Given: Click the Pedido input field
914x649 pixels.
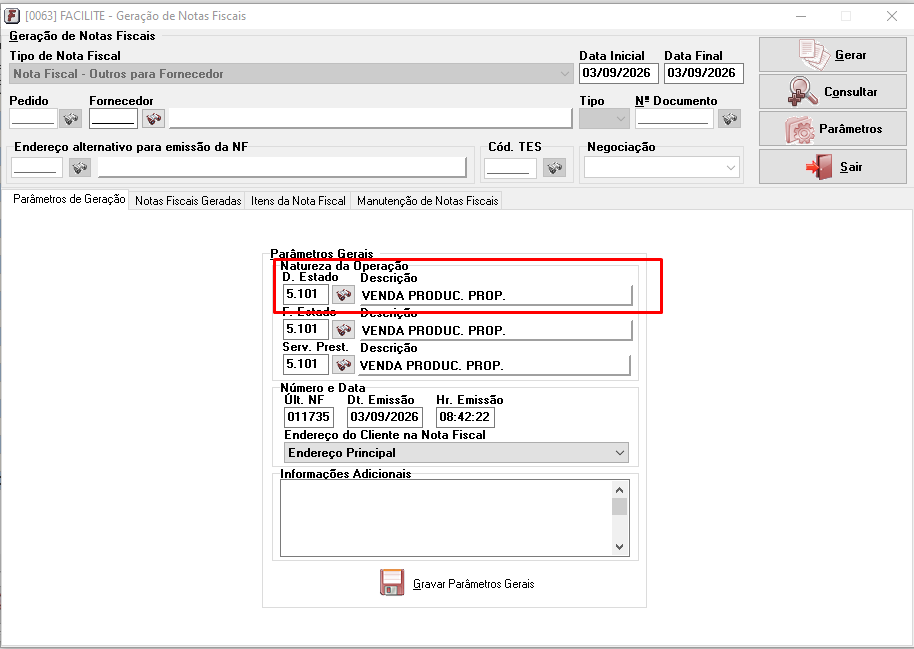Looking at the screenshot, I should (x=33, y=118).
